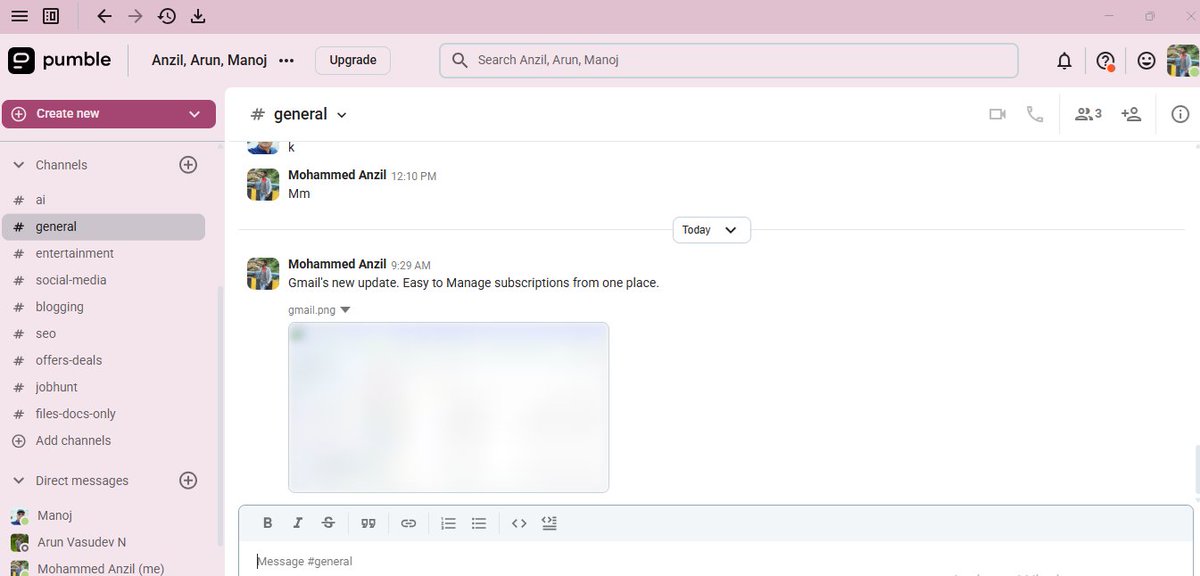Select the general channel in sidebar
1200x576 pixels.
coord(104,227)
